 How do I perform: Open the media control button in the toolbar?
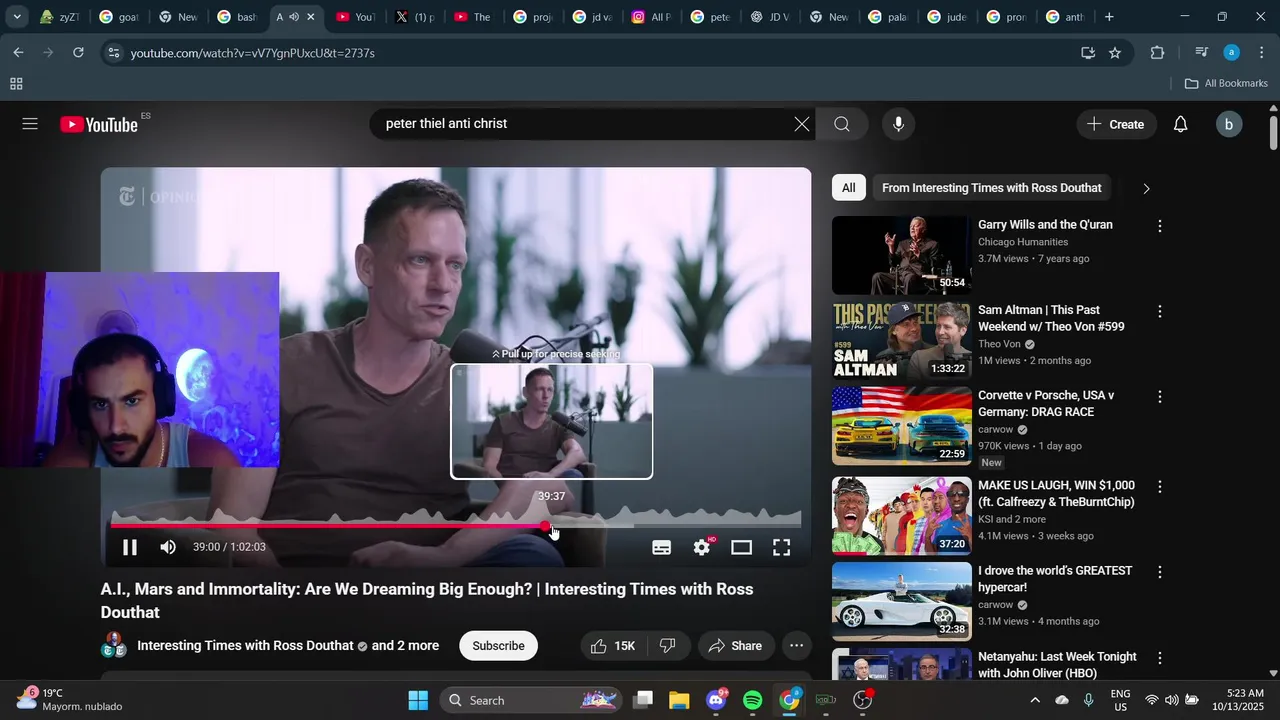tap(1202, 52)
